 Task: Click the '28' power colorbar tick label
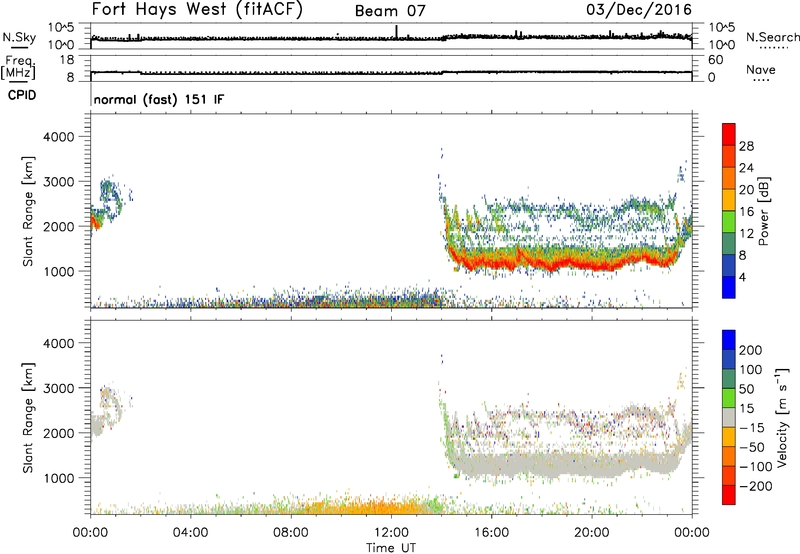[x=746, y=146]
